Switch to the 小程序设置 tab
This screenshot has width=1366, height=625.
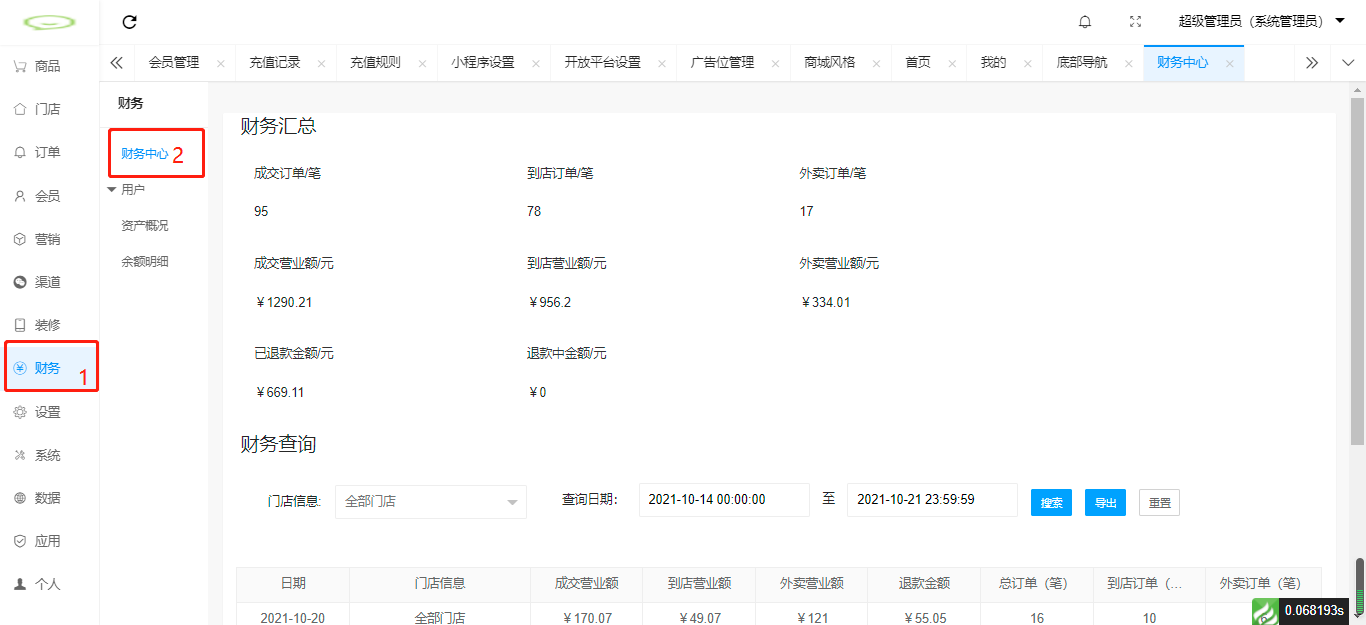pyautogui.click(x=483, y=62)
